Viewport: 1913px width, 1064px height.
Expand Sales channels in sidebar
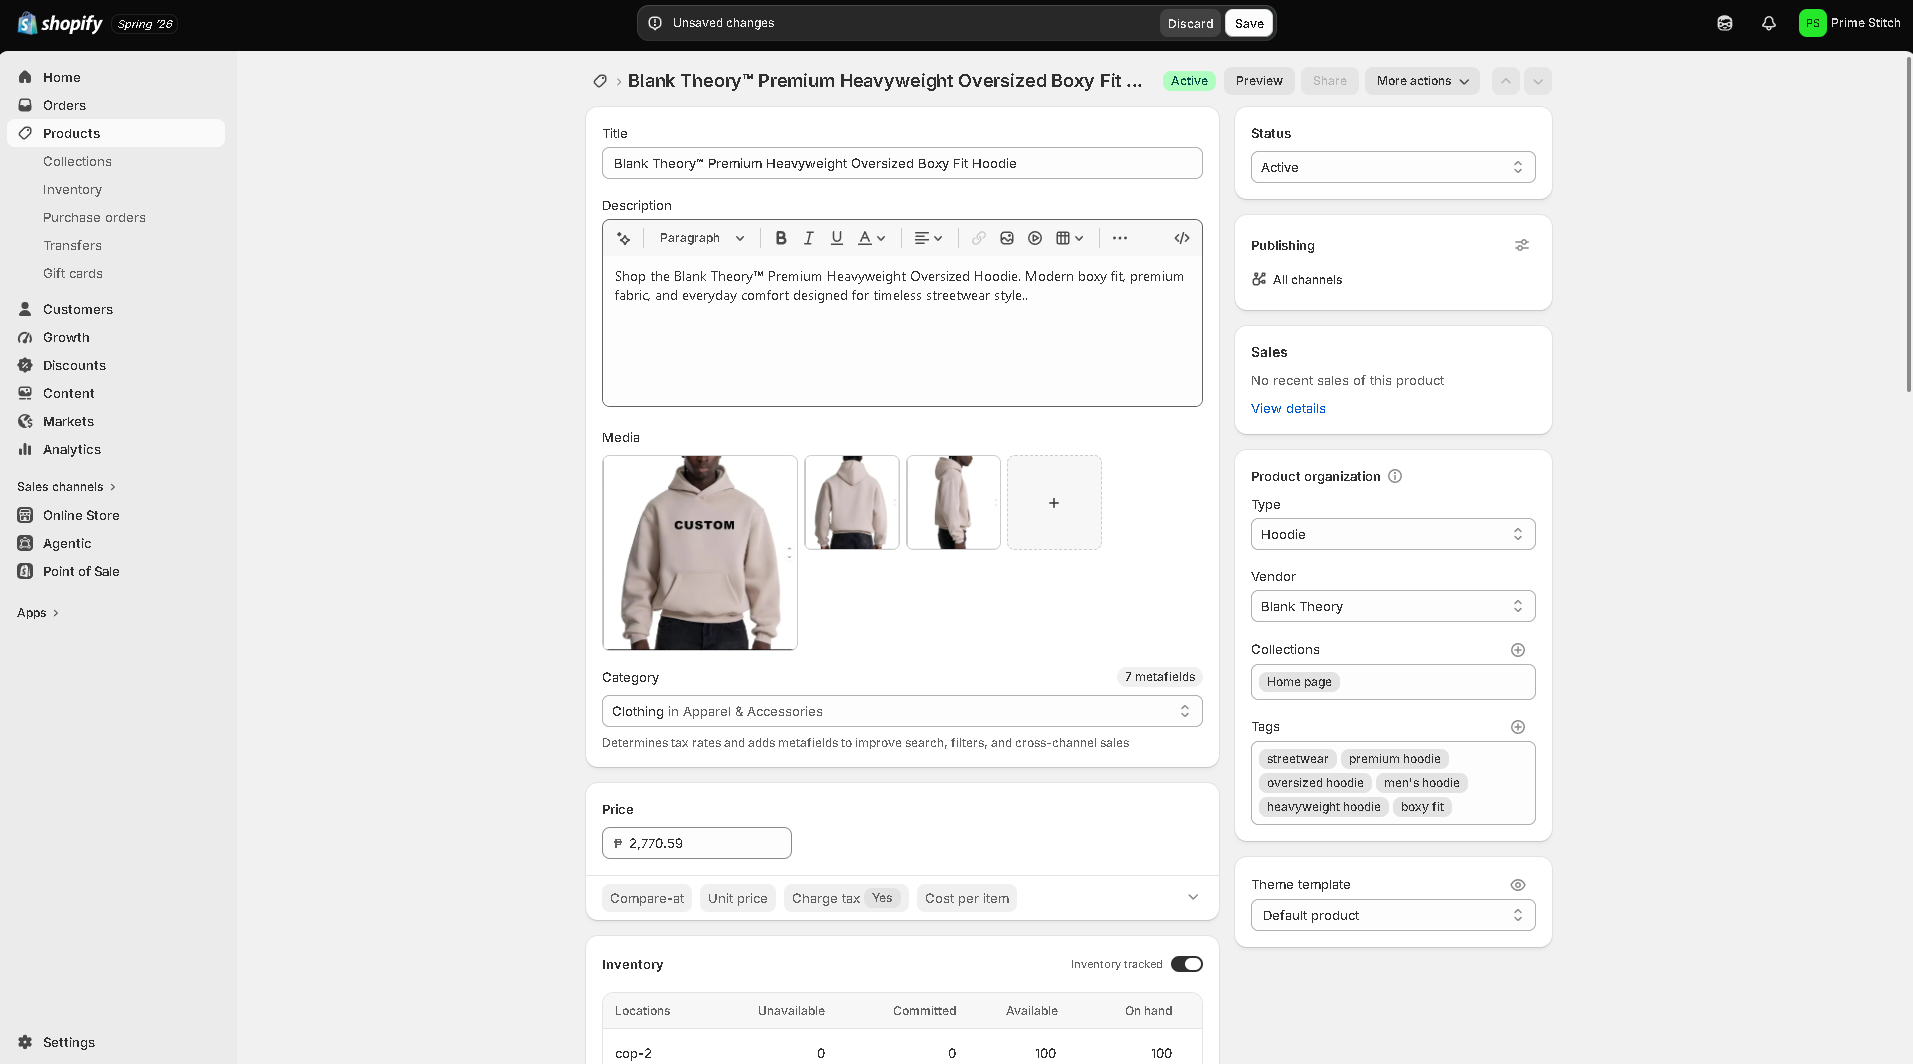66,487
